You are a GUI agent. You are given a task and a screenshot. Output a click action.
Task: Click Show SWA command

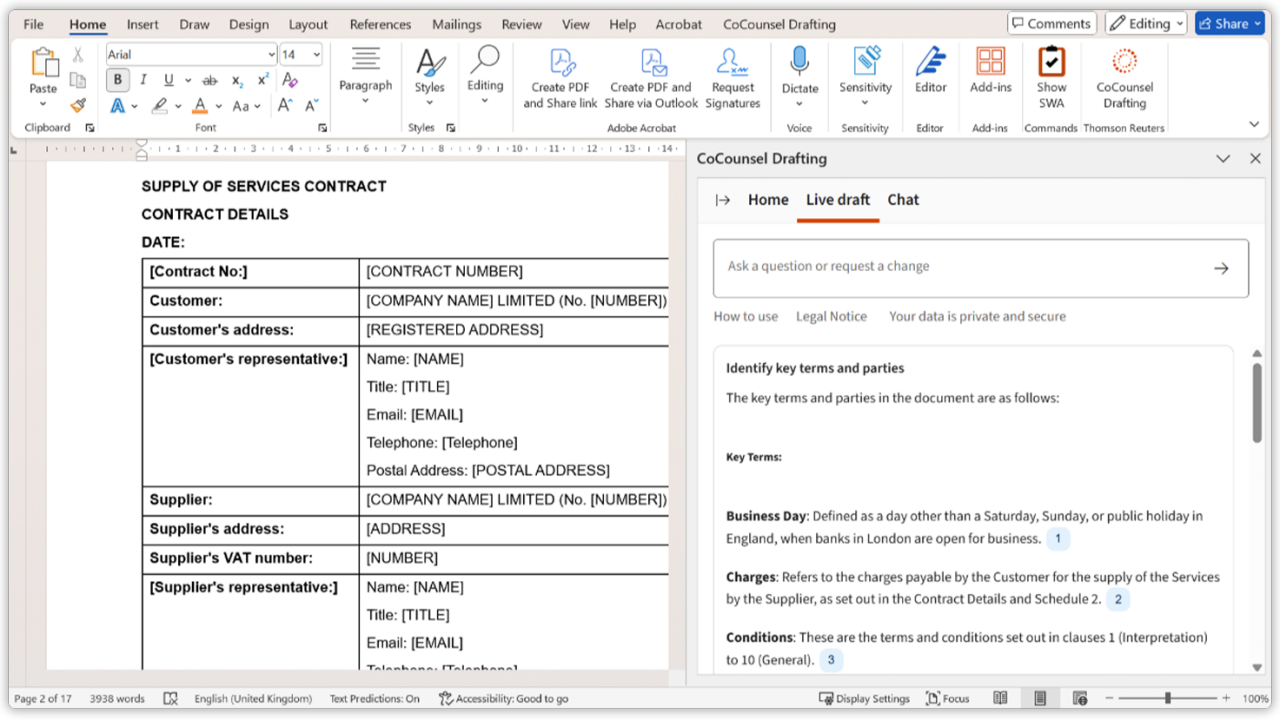[1051, 78]
